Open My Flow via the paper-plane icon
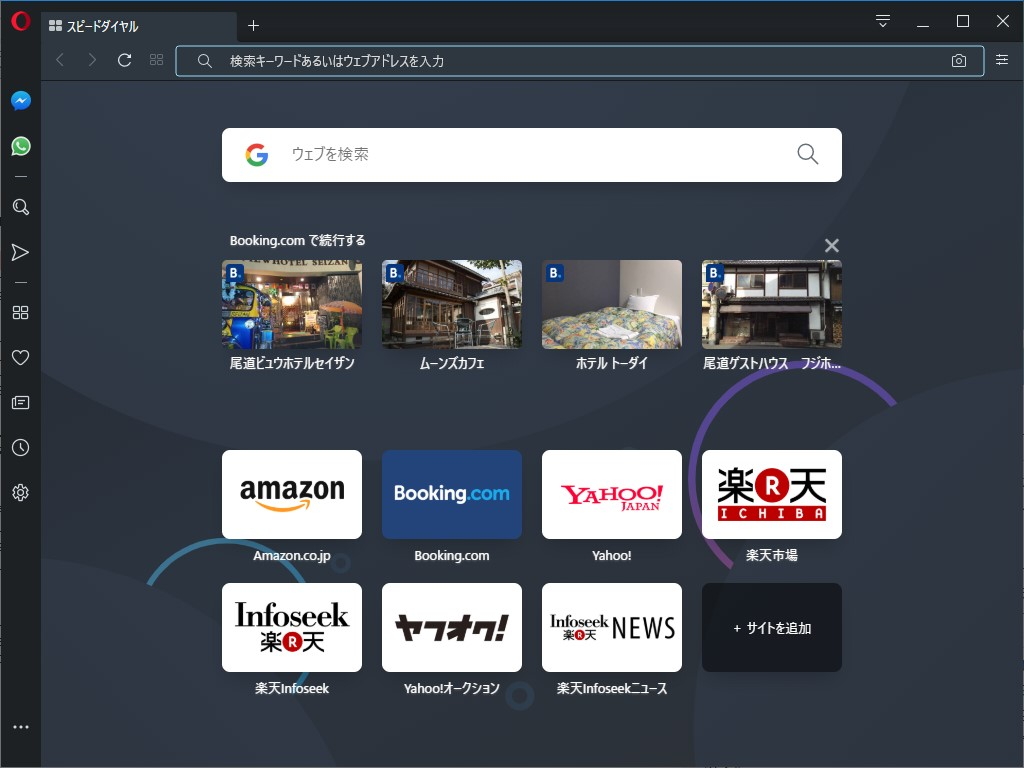 (x=20, y=252)
